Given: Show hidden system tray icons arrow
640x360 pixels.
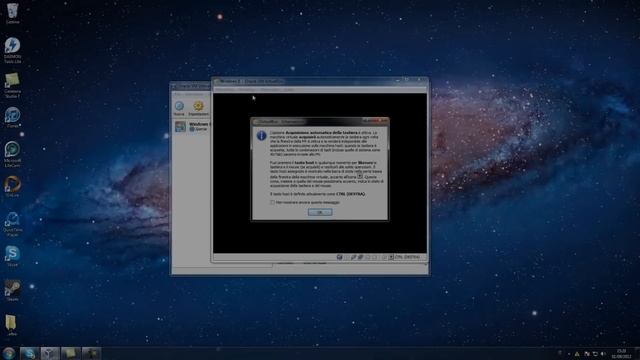Looking at the screenshot, I should click(x=569, y=354).
